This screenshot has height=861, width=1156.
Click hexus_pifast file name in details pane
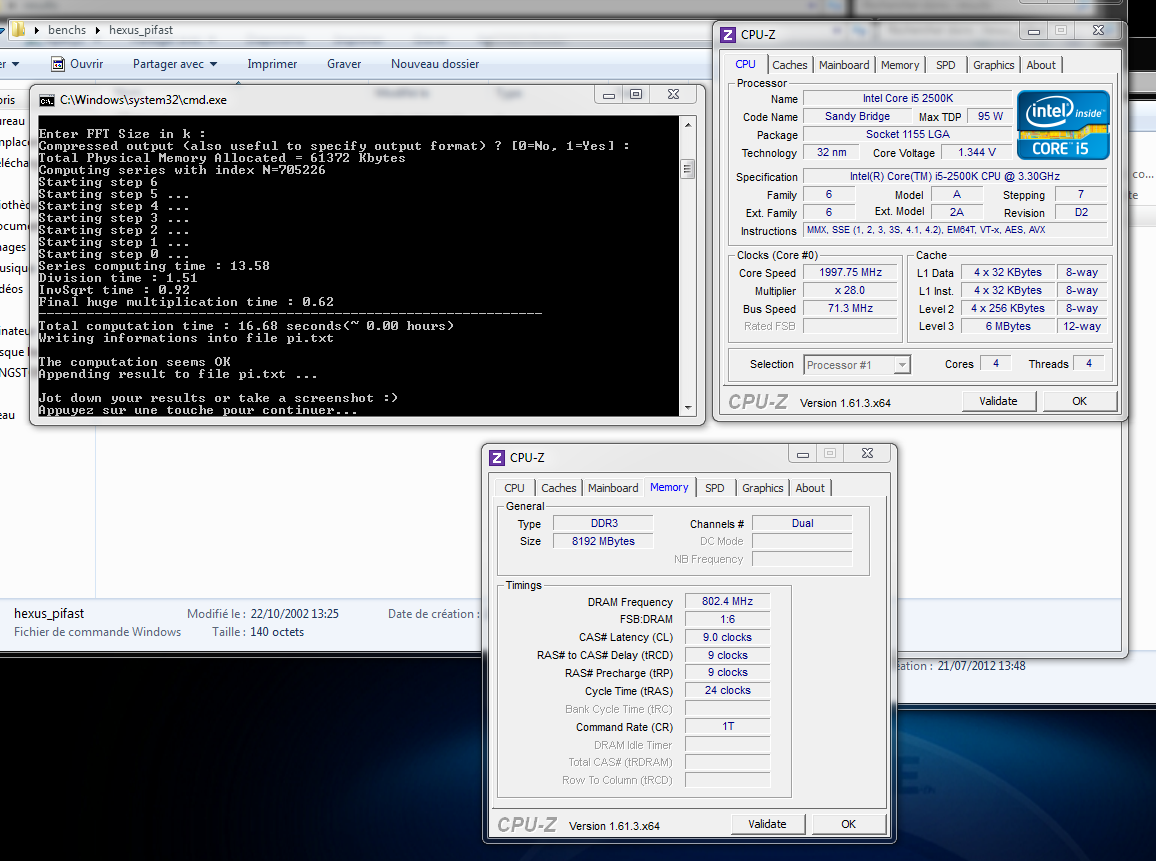tap(49, 613)
